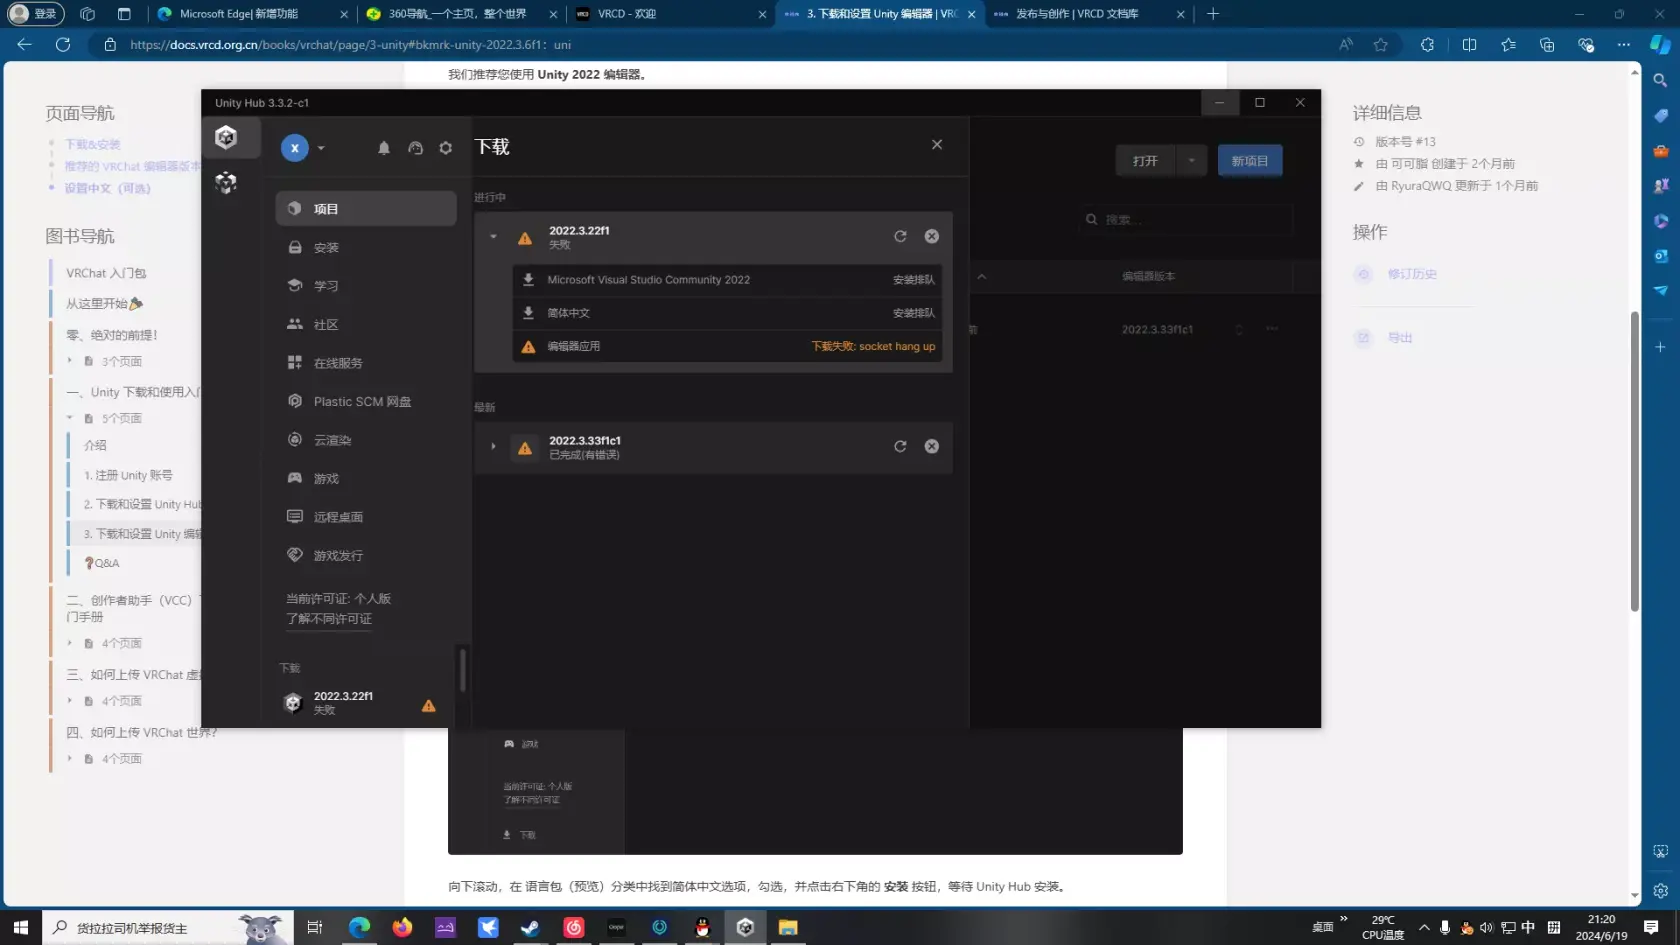The image size is (1680, 945).
Task: Go back in Edge browser
Action: tap(25, 44)
